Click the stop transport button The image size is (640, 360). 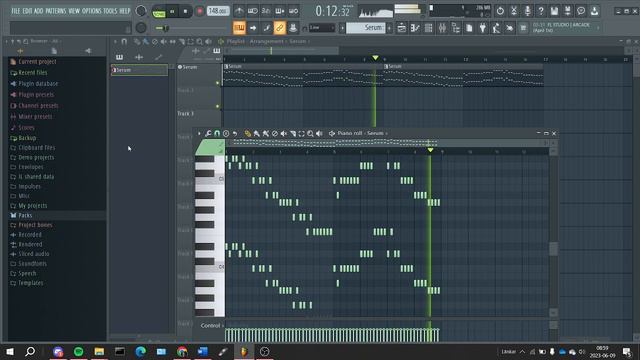tap(185, 11)
